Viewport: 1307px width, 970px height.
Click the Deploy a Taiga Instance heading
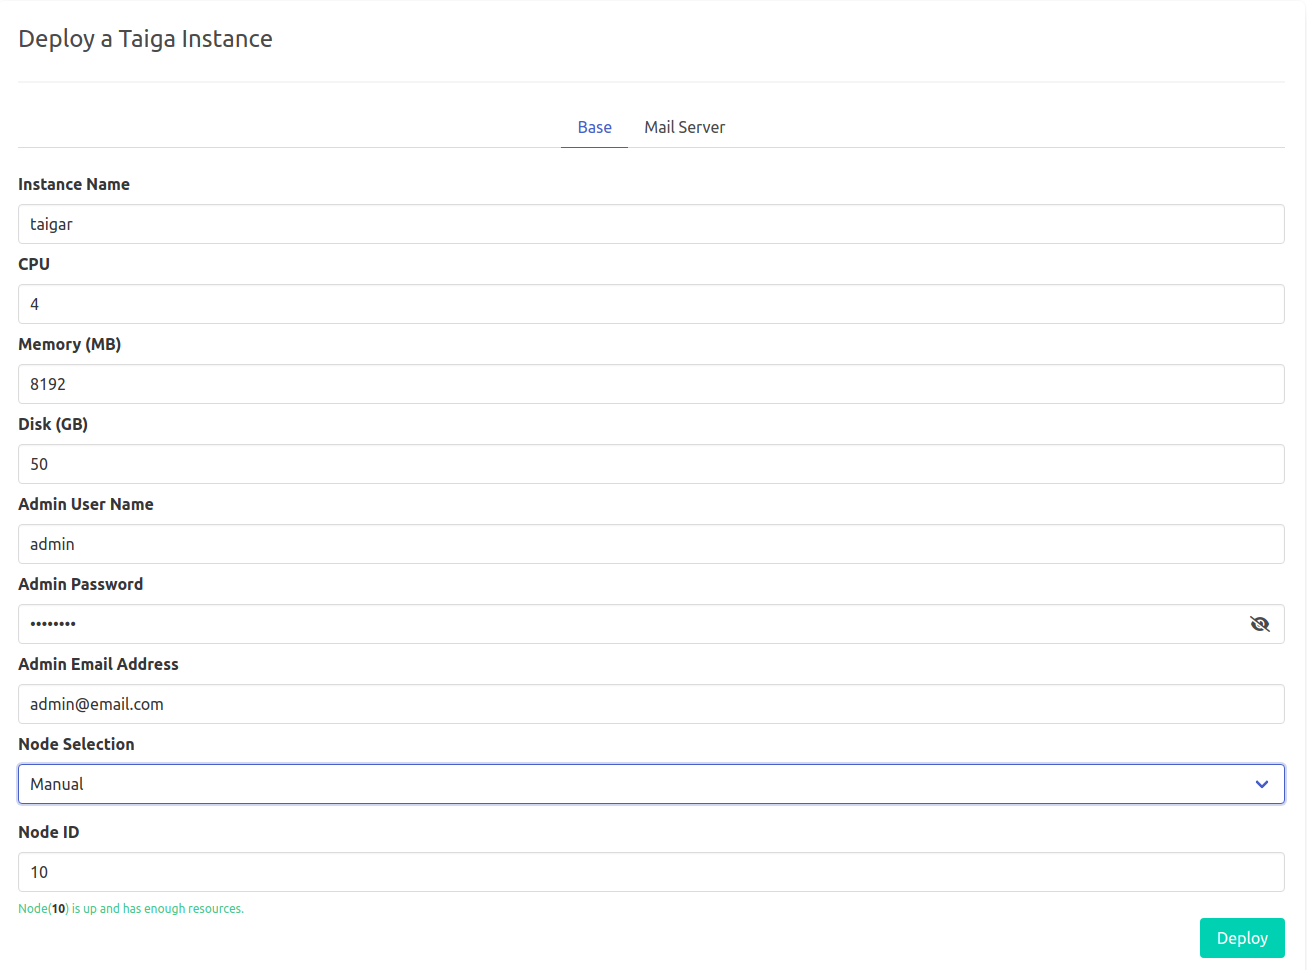(x=145, y=39)
